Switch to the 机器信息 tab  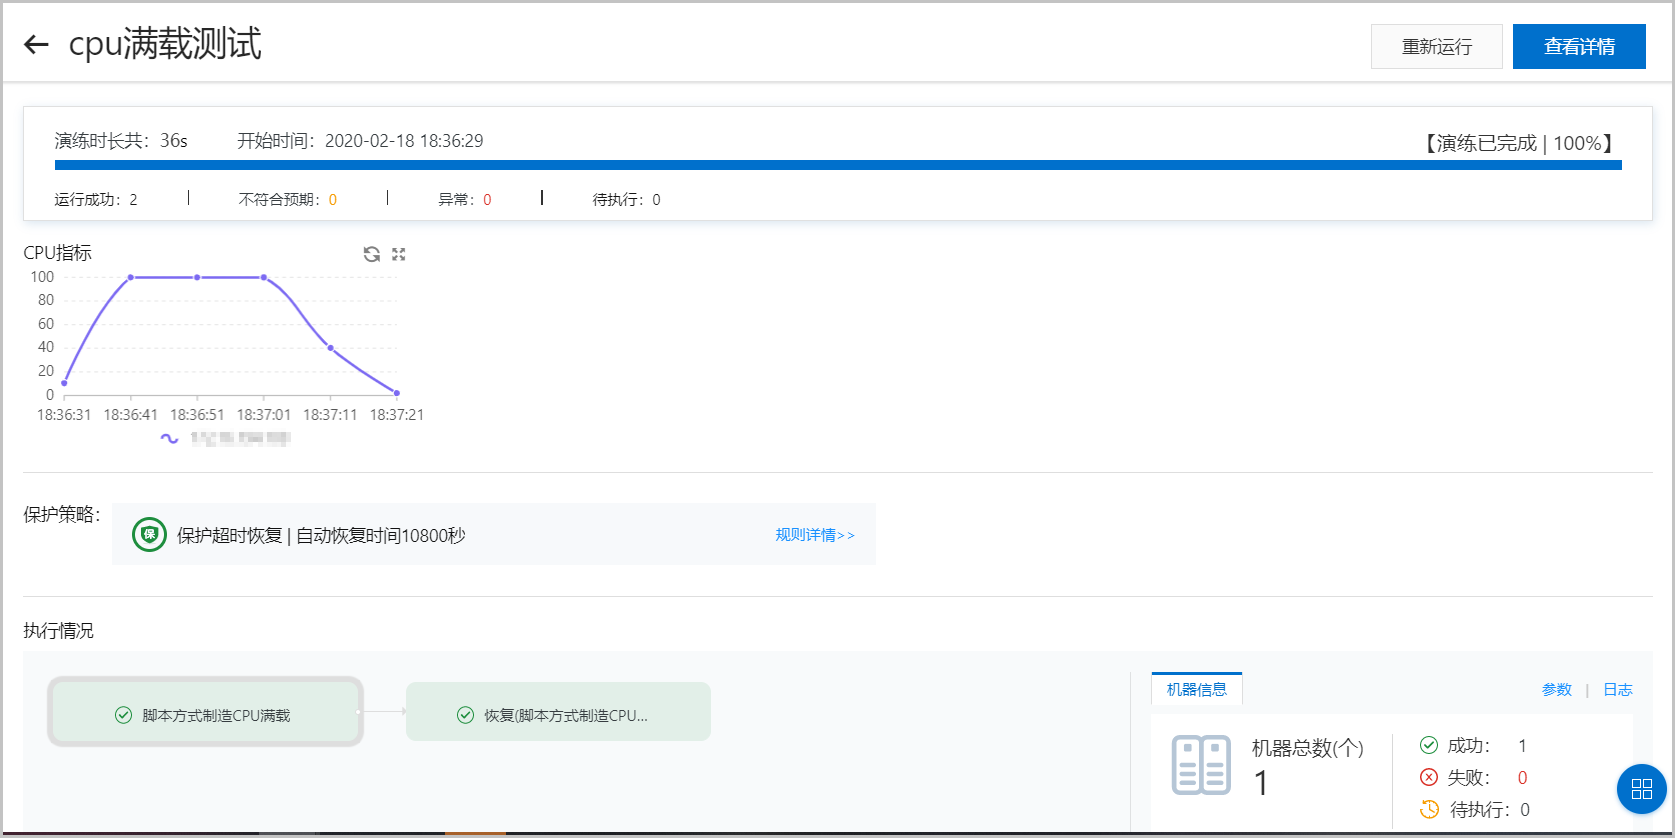[x=1196, y=689]
